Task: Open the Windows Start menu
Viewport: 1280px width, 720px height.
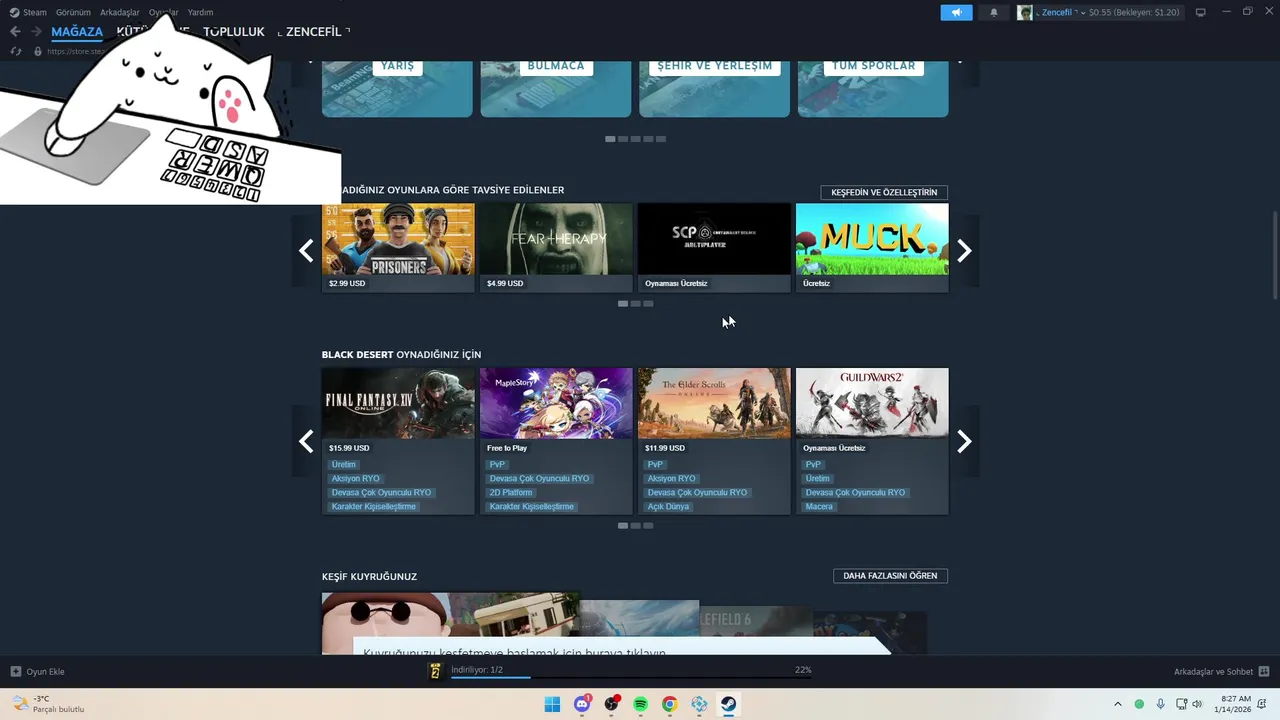Action: 552,704
